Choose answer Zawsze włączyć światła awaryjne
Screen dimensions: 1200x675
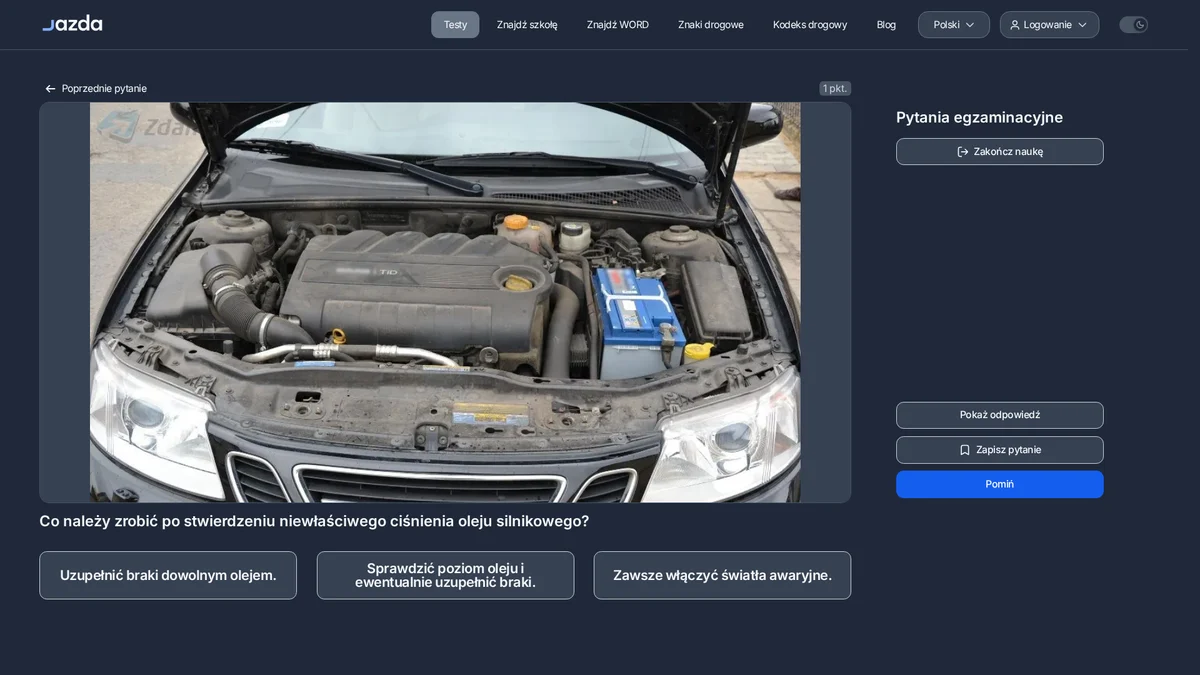722,576
